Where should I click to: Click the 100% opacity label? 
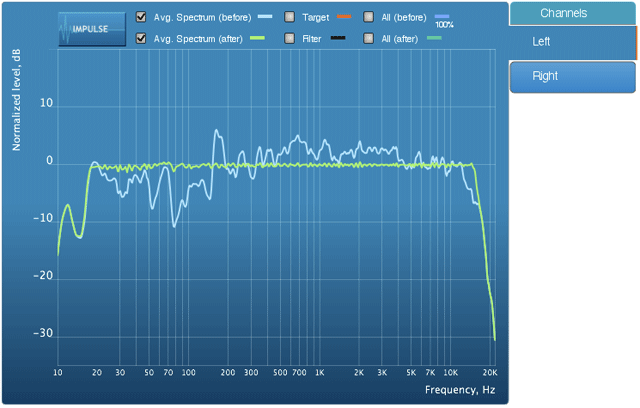[x=444, y=25]
